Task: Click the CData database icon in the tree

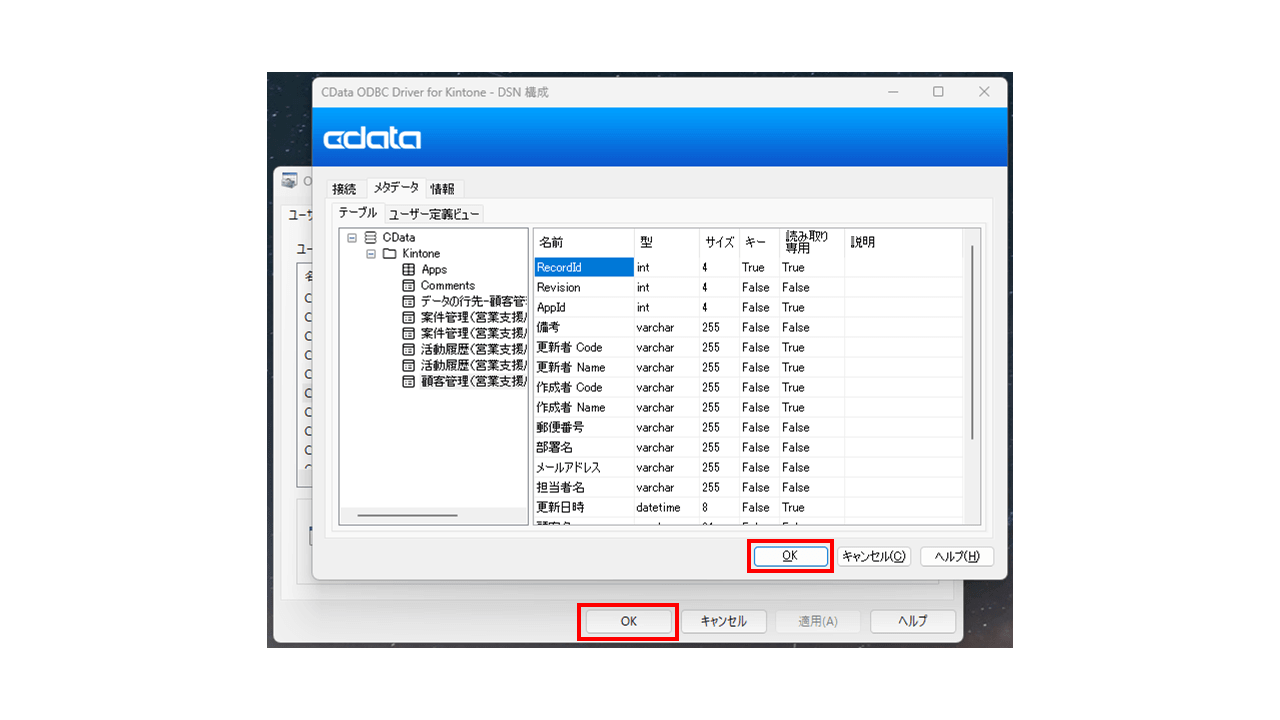Action: [x=371, y=238]
